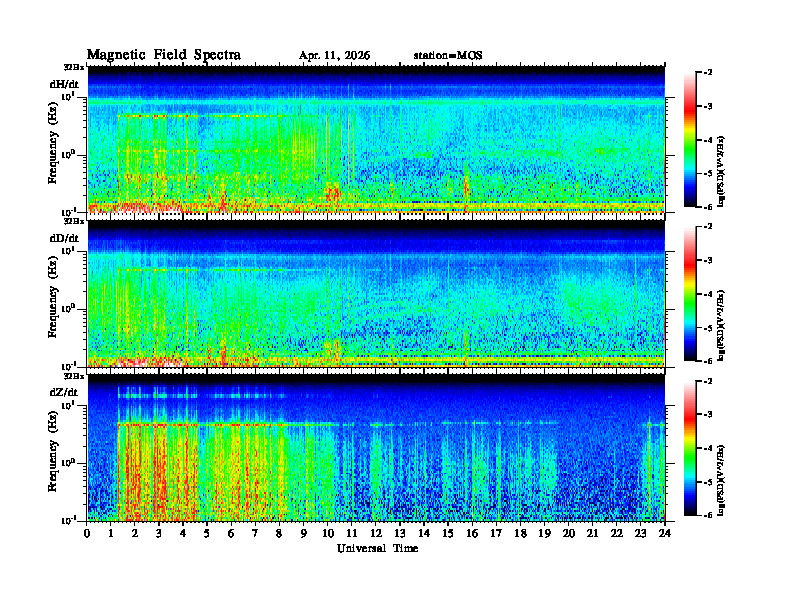Click the "station=MOS" label
The height and width of the screenshot is (612, 792).
[x=448, y=56]
